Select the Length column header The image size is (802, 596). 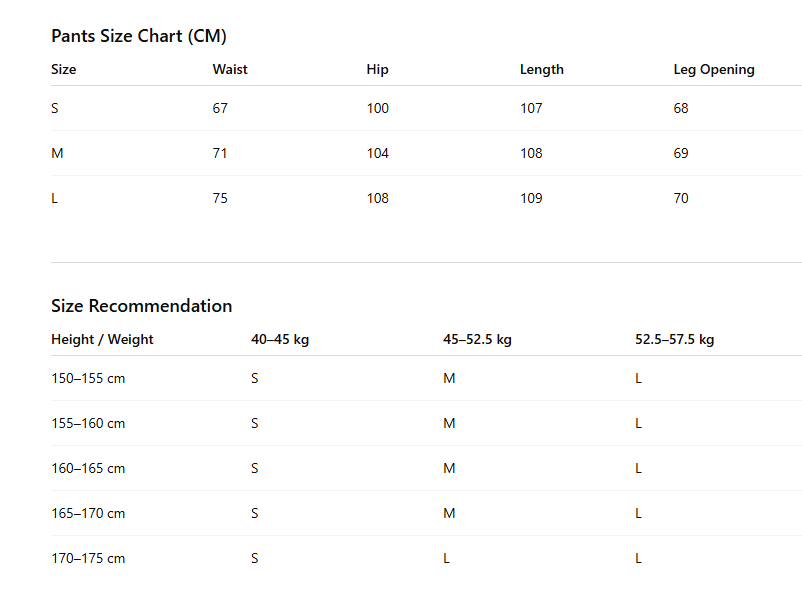point(542,70)
